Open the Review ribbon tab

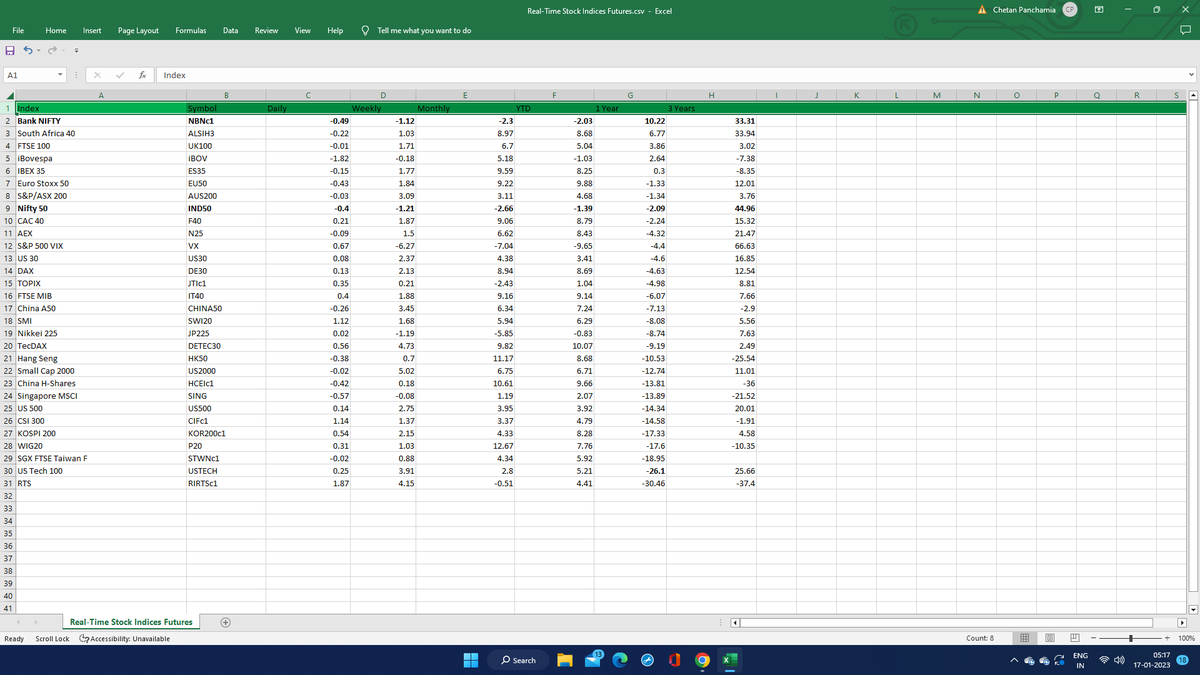pos(267,31)
